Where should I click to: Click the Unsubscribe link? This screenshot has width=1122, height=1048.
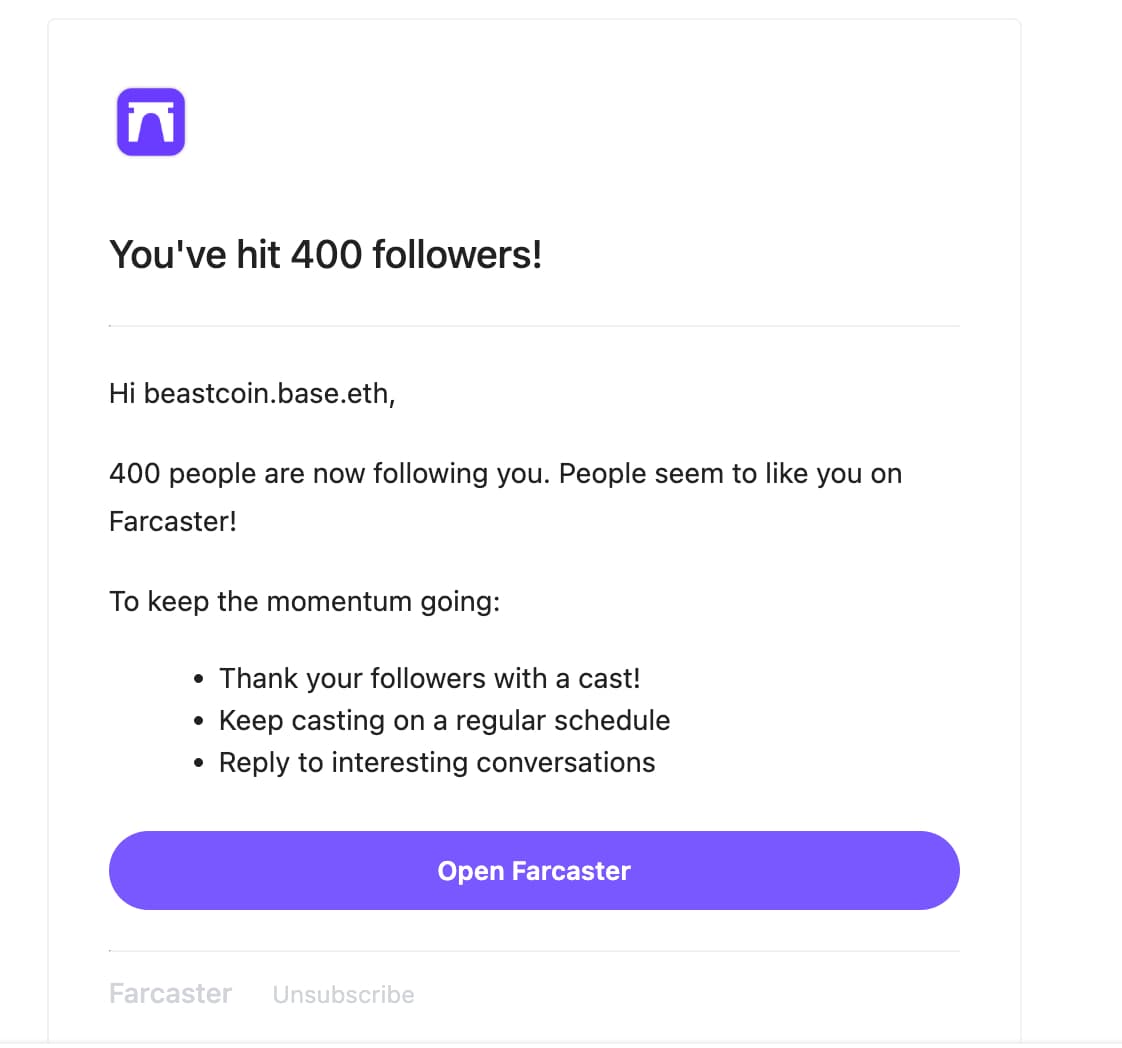(343, 995)
